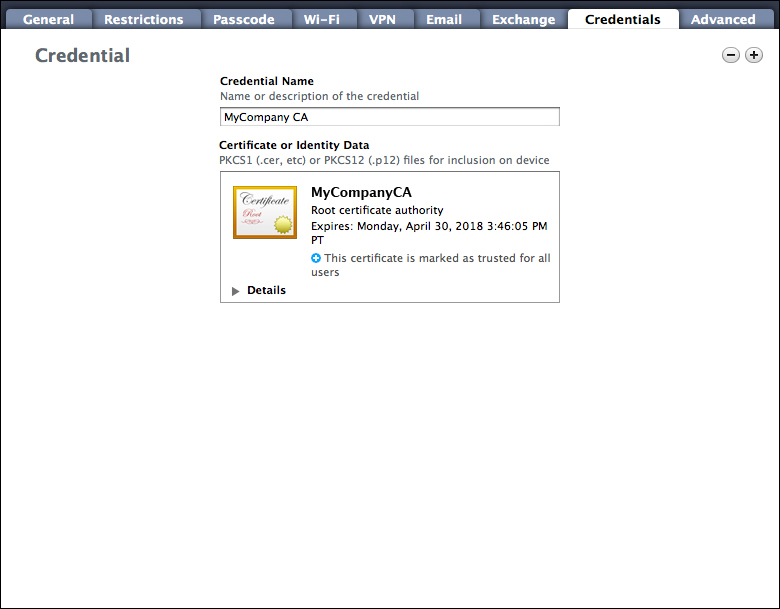Select the Wi-Fi tab

[322, 19]
